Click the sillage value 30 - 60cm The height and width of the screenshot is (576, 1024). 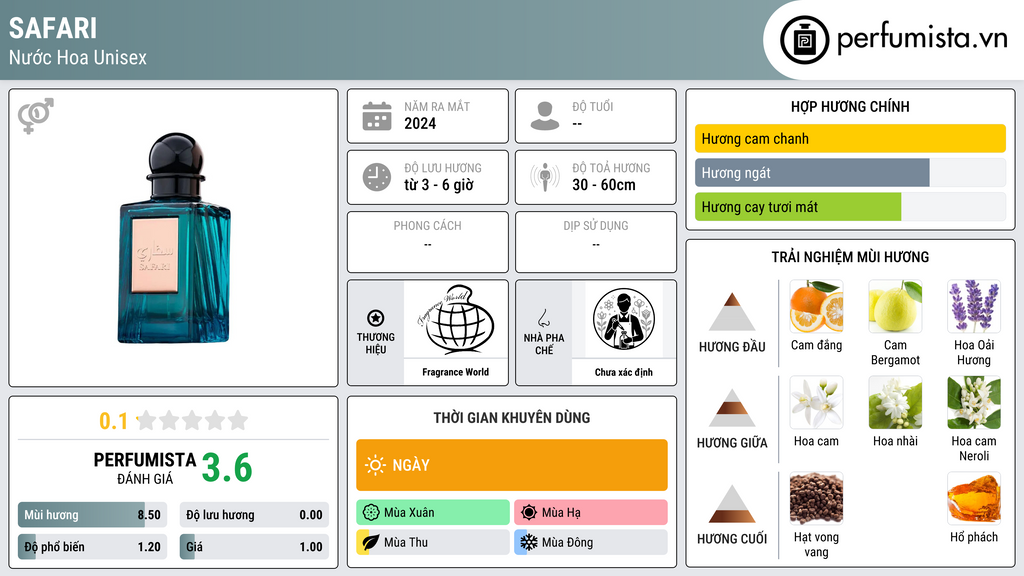click(603, 185)
